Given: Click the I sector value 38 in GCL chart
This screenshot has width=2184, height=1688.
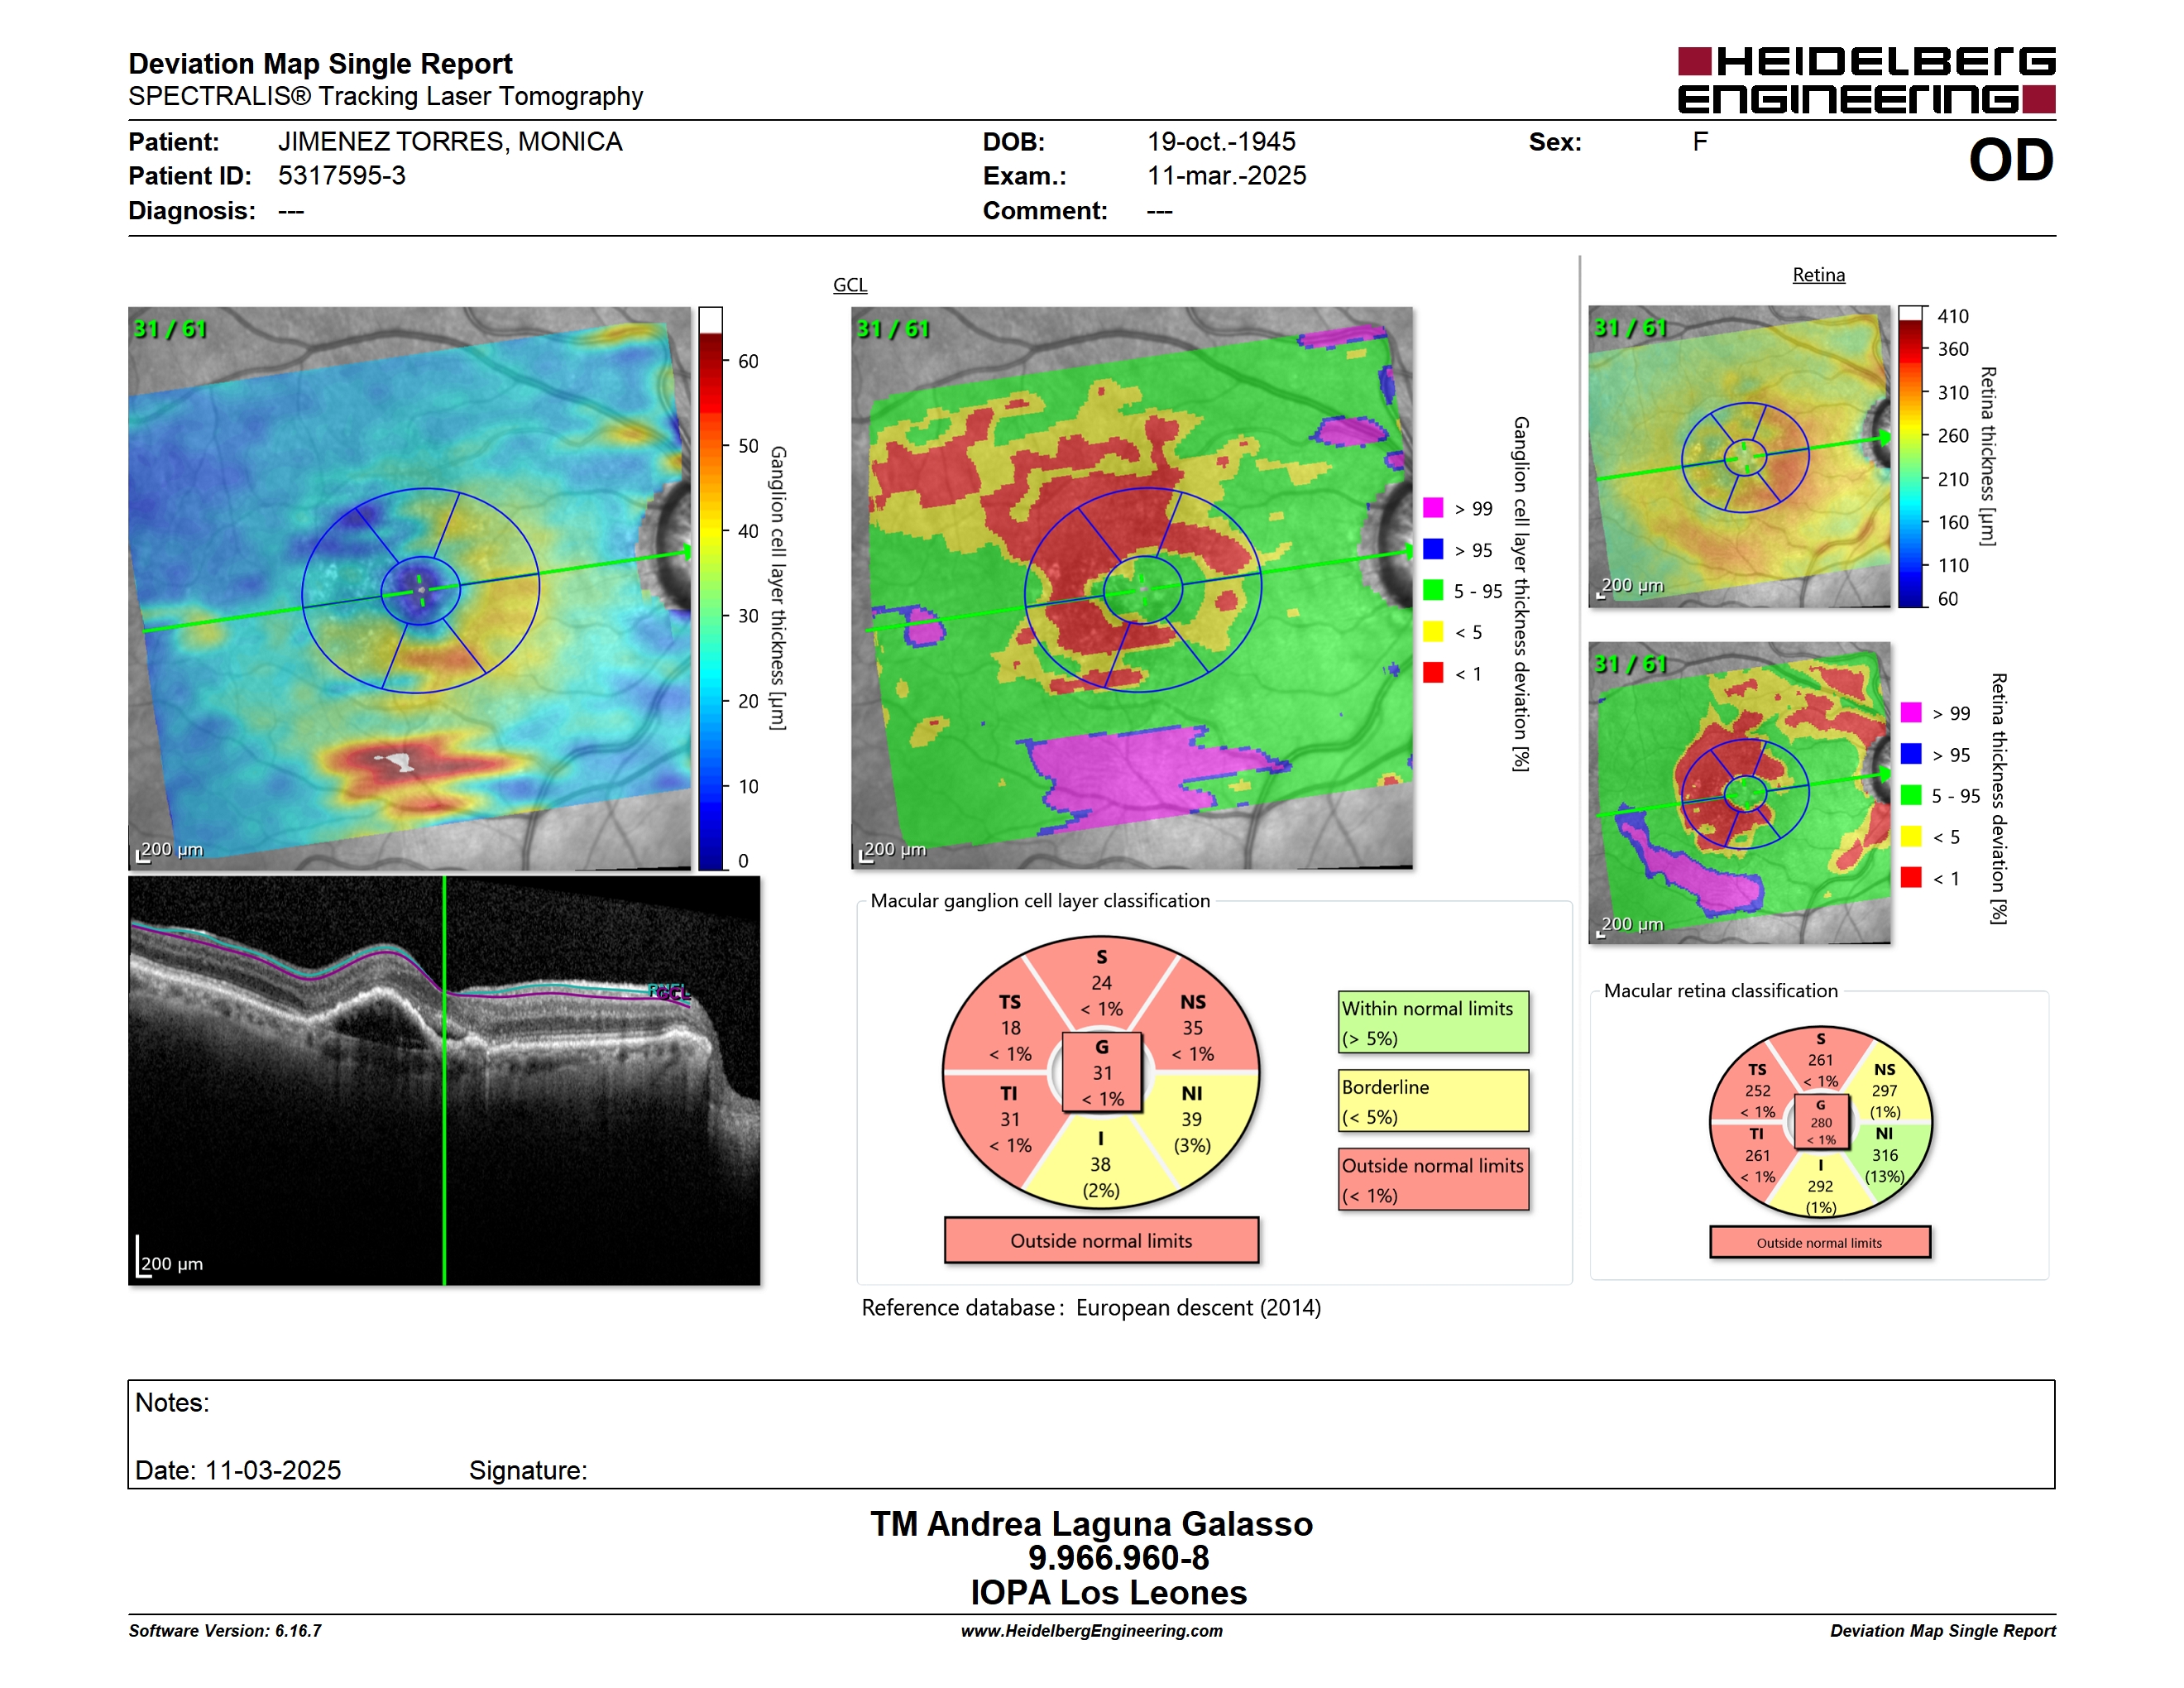Looking at the screenshot, I should [1100, 1165].
